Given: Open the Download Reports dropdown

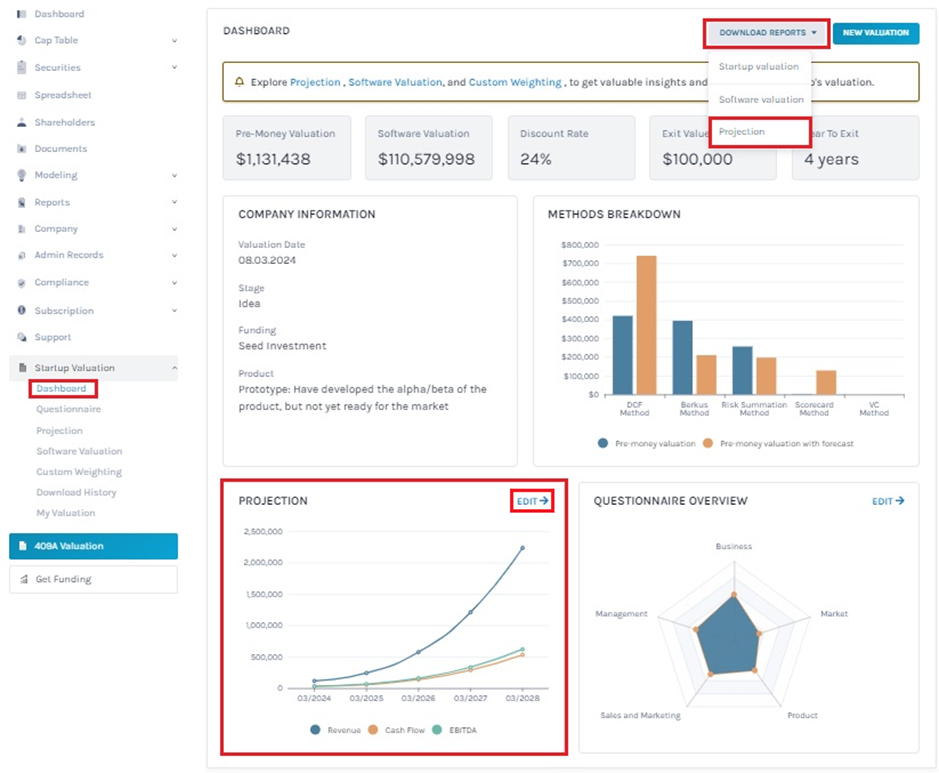Looking at the screenshot, I should pyautogui.click(x=767, y=33).
